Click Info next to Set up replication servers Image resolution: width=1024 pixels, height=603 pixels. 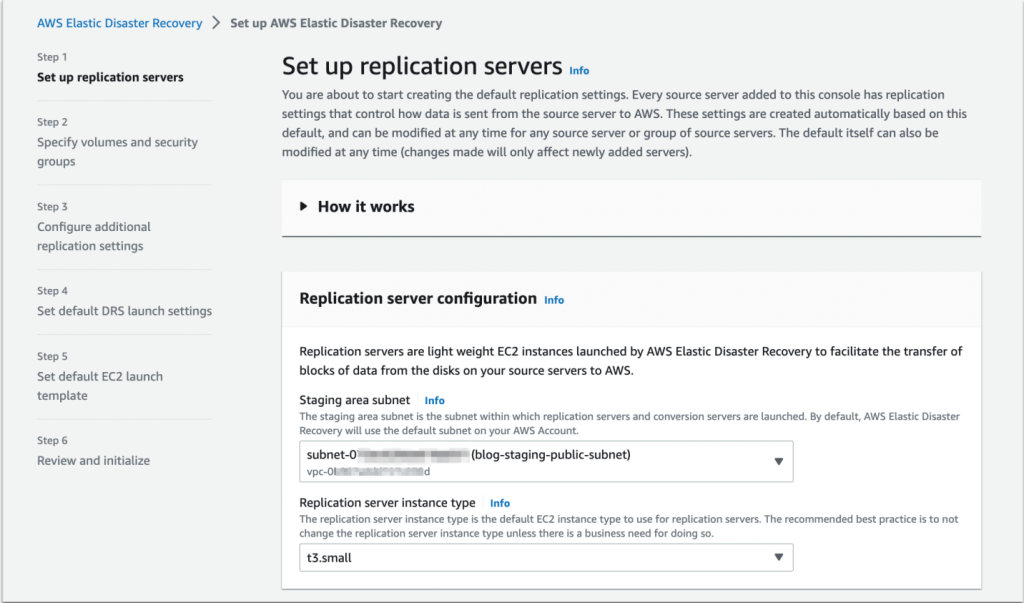click(579, 71)
